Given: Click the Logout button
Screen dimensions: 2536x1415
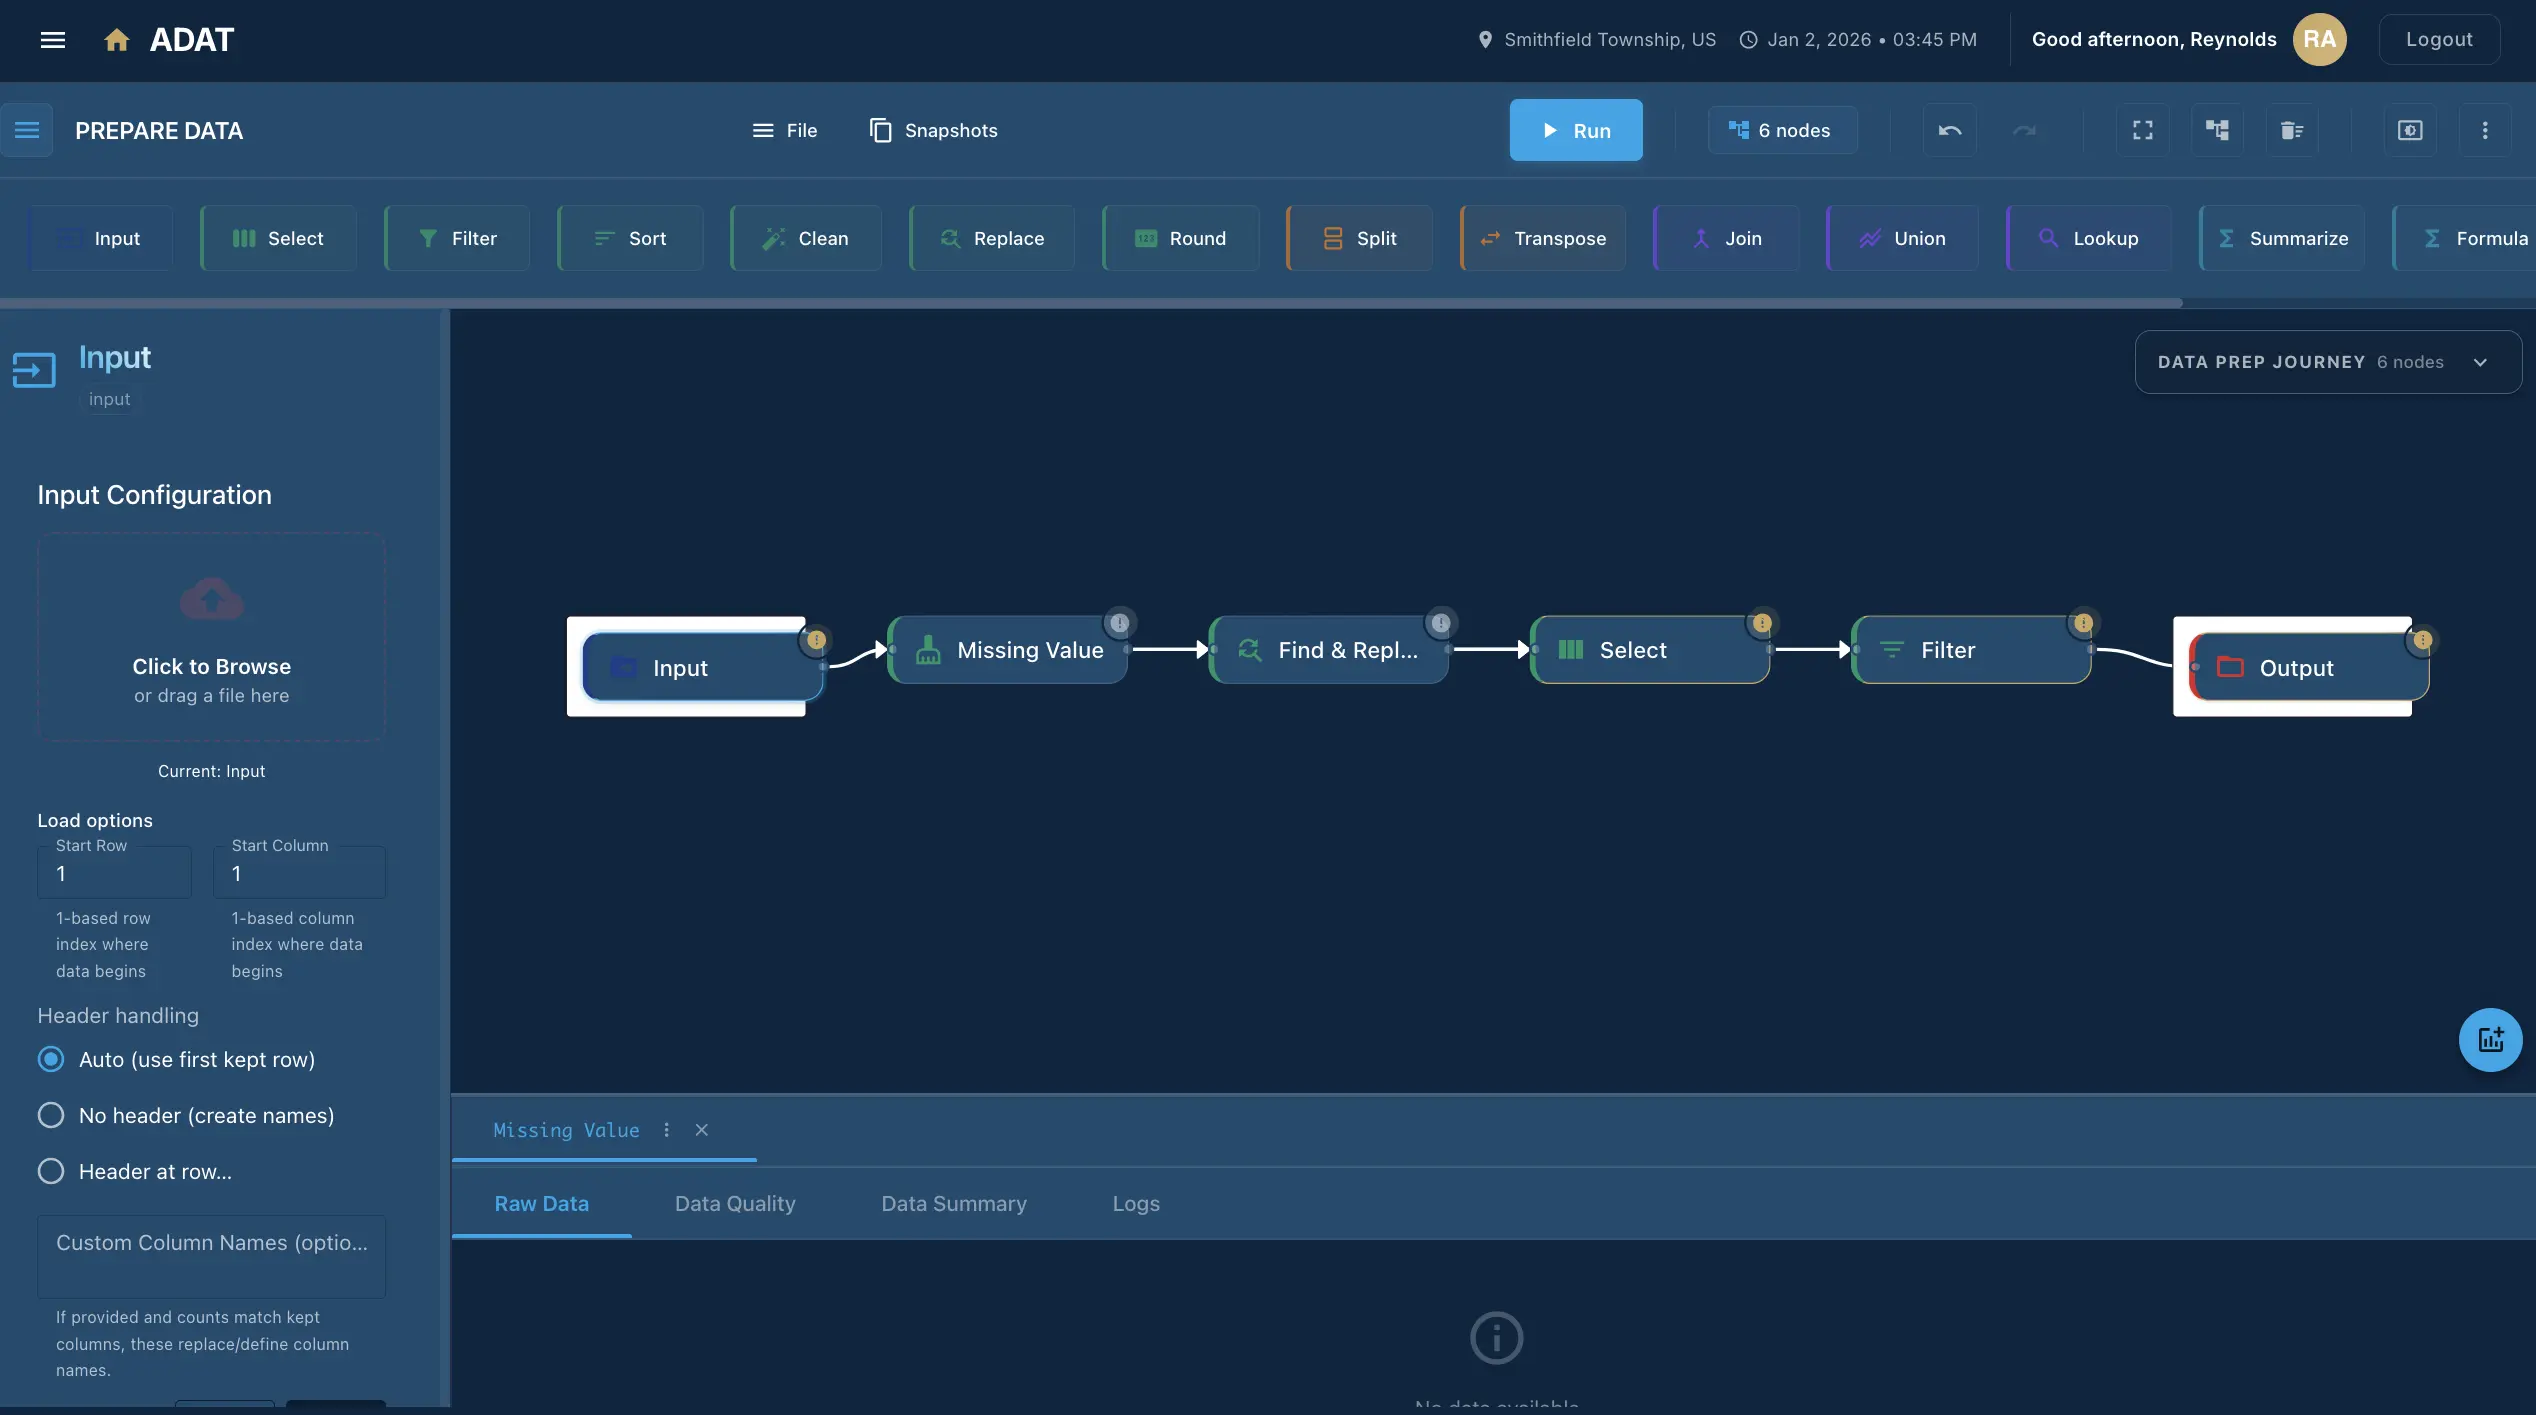Looking at the screenshot, I should (x=2439, y=39).
